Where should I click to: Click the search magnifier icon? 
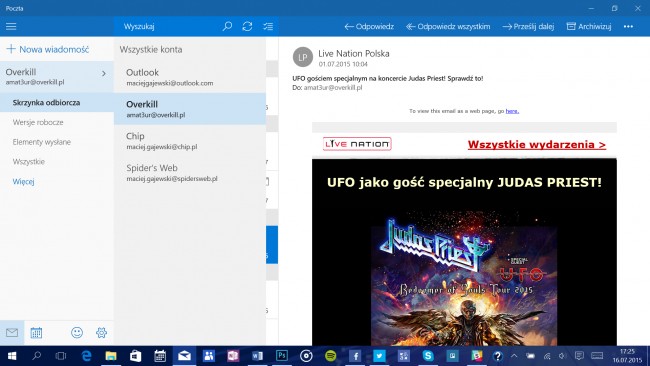tap(227, 27)
